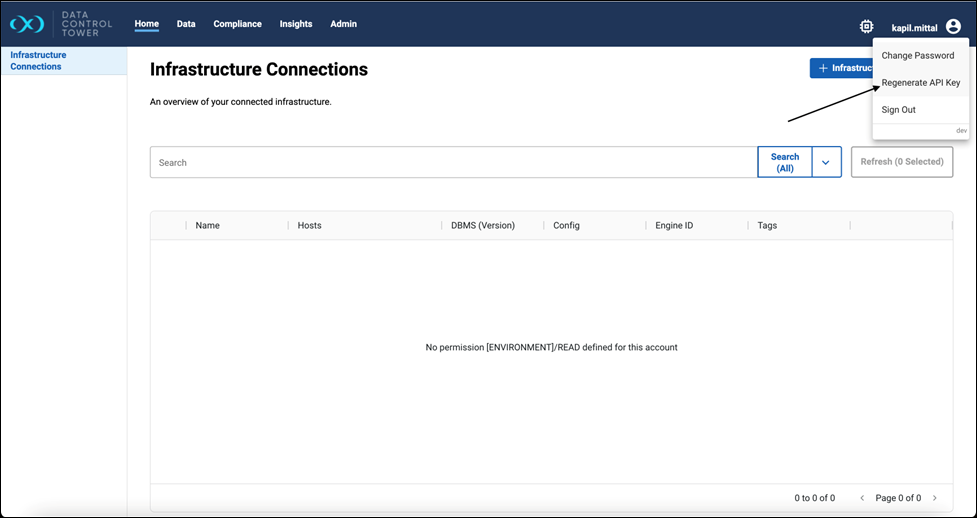Open the Insights section
Screen dimensions: 977x518
pyautogui.click(x=296, y=24)
